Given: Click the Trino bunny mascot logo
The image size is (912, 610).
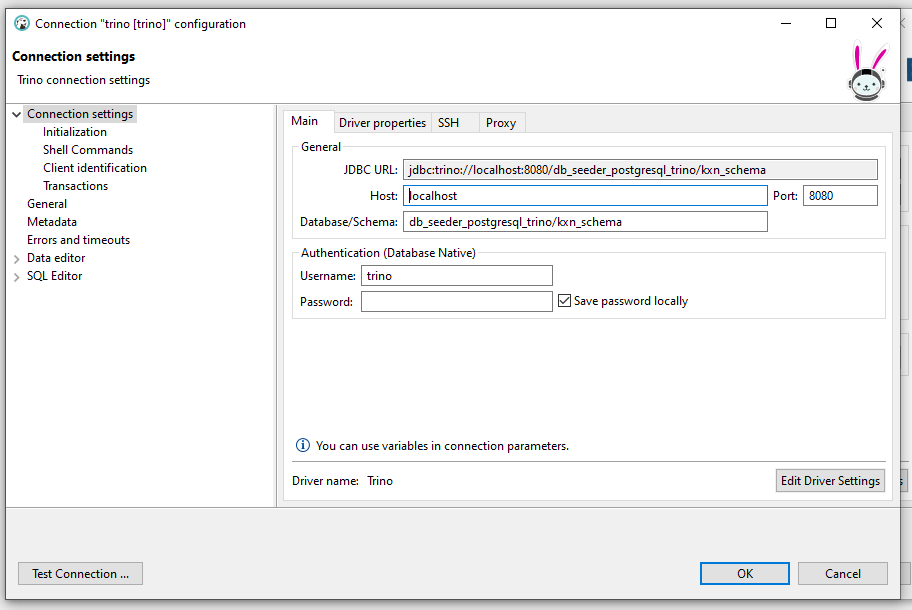Looking at the screenshot, I should 868,72.
